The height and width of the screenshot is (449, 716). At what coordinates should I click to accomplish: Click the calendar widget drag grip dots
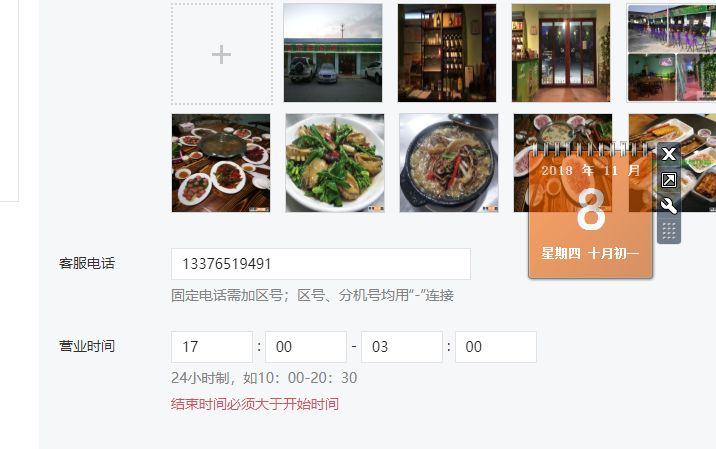(669, 231)
